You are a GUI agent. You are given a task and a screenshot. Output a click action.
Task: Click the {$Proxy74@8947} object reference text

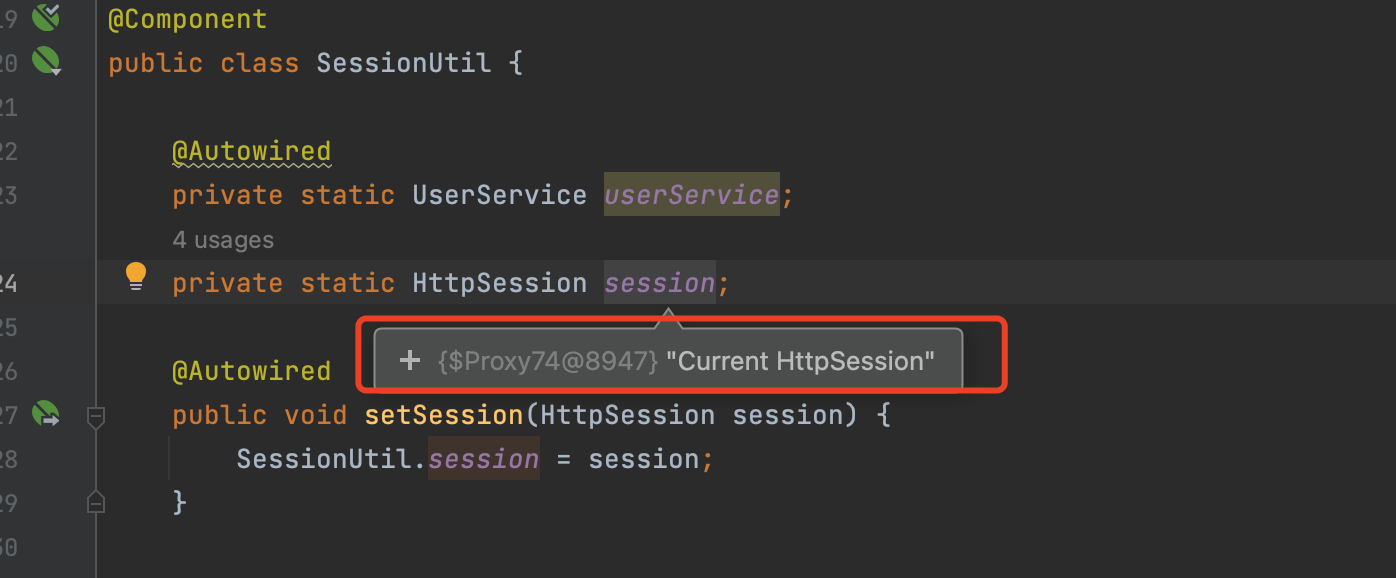point(548,361)
